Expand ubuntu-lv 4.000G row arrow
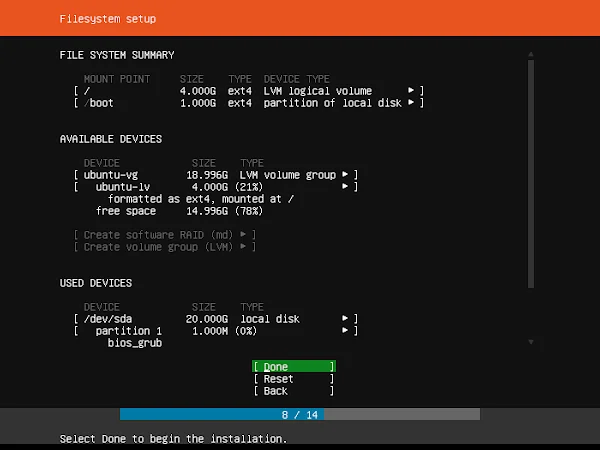This screenshot has width=600, height=450. tap(345, 186)
